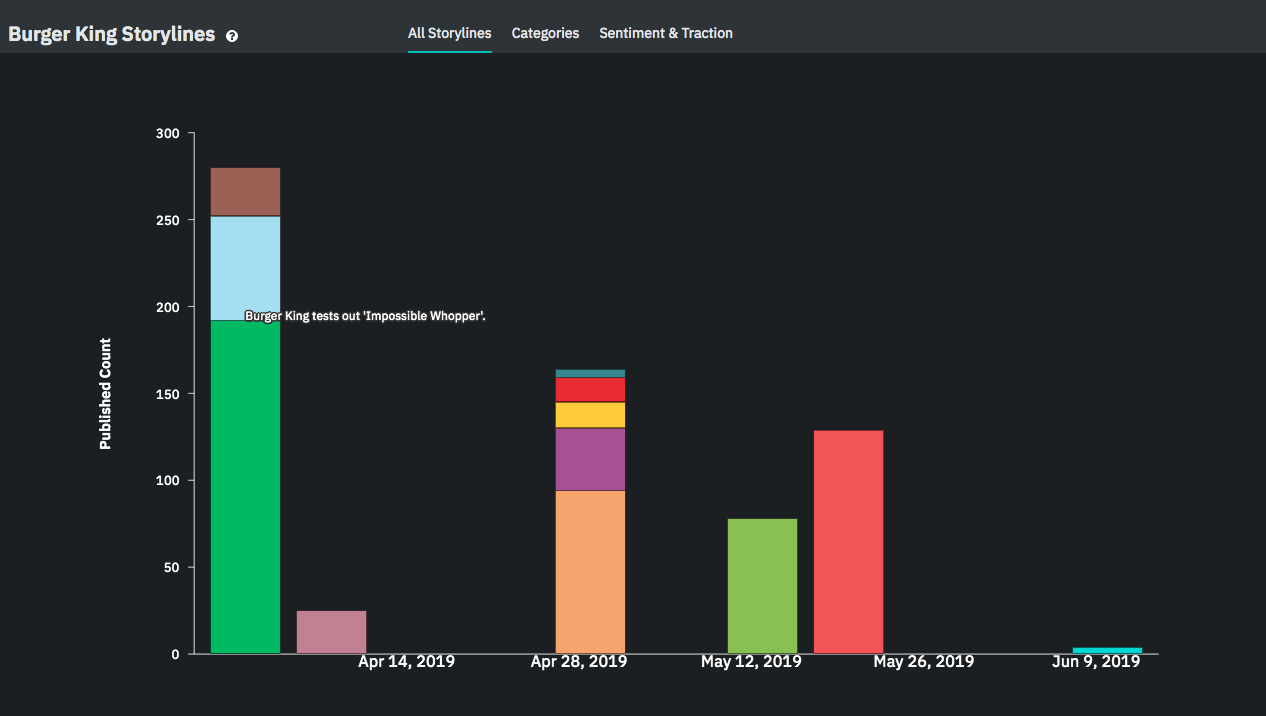
Task: Click the Published Count axis title
Action: 105,394
